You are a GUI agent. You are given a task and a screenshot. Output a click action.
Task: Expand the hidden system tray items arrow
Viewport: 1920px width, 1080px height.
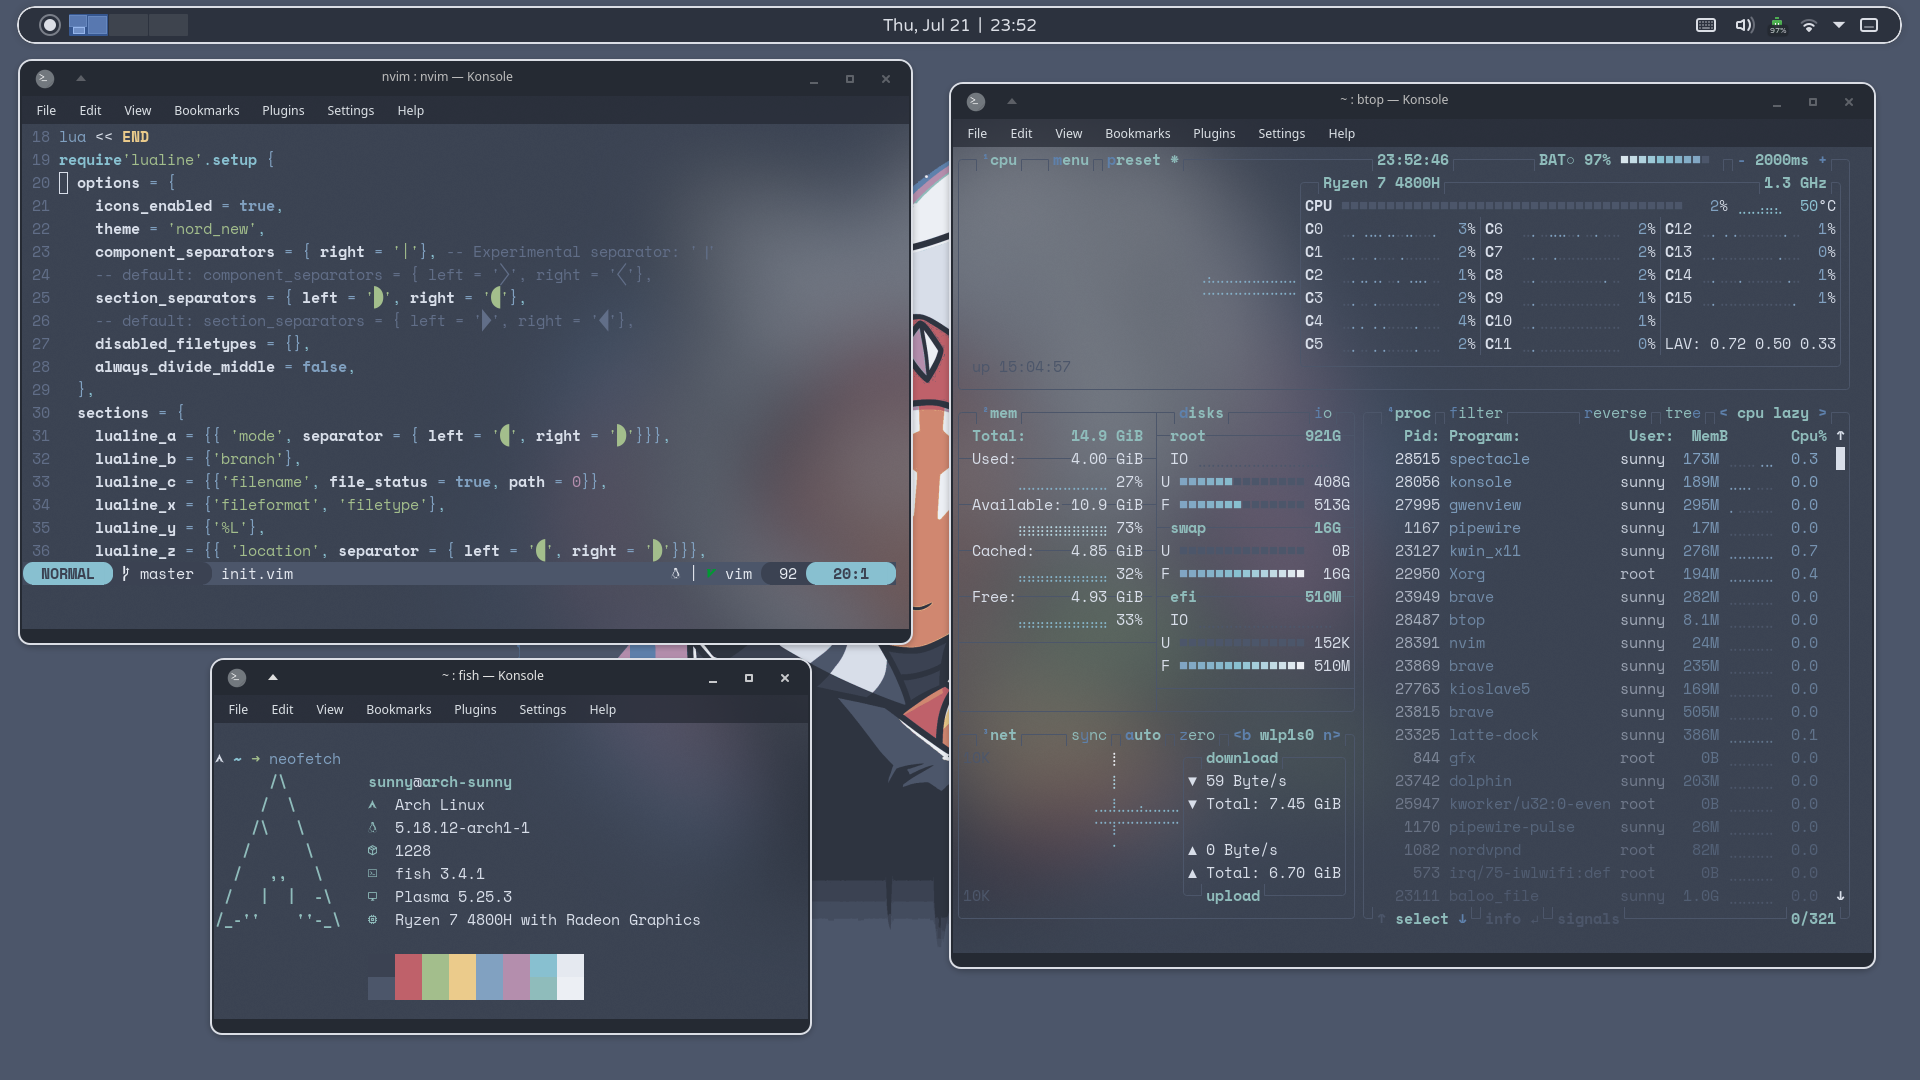(x=1838, y=25)
